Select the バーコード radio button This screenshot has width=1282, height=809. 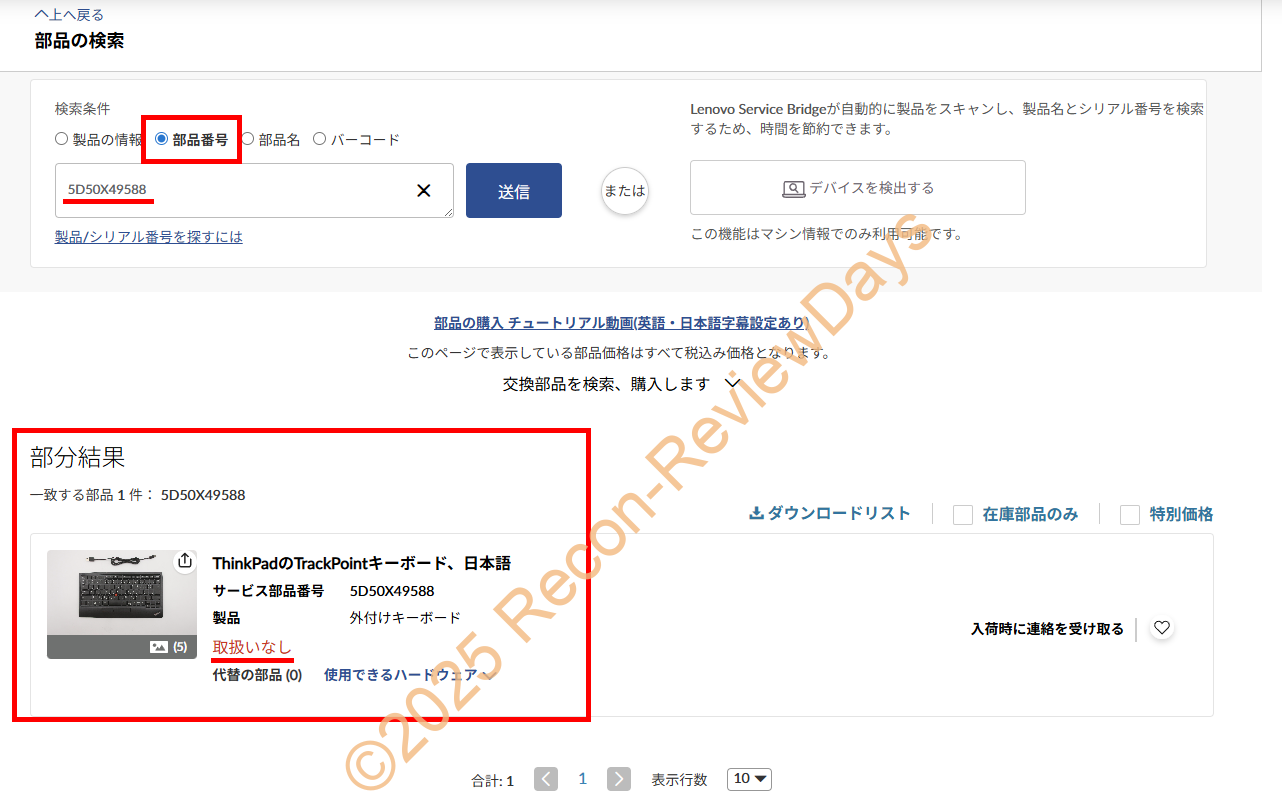click(x=320, y=140)
